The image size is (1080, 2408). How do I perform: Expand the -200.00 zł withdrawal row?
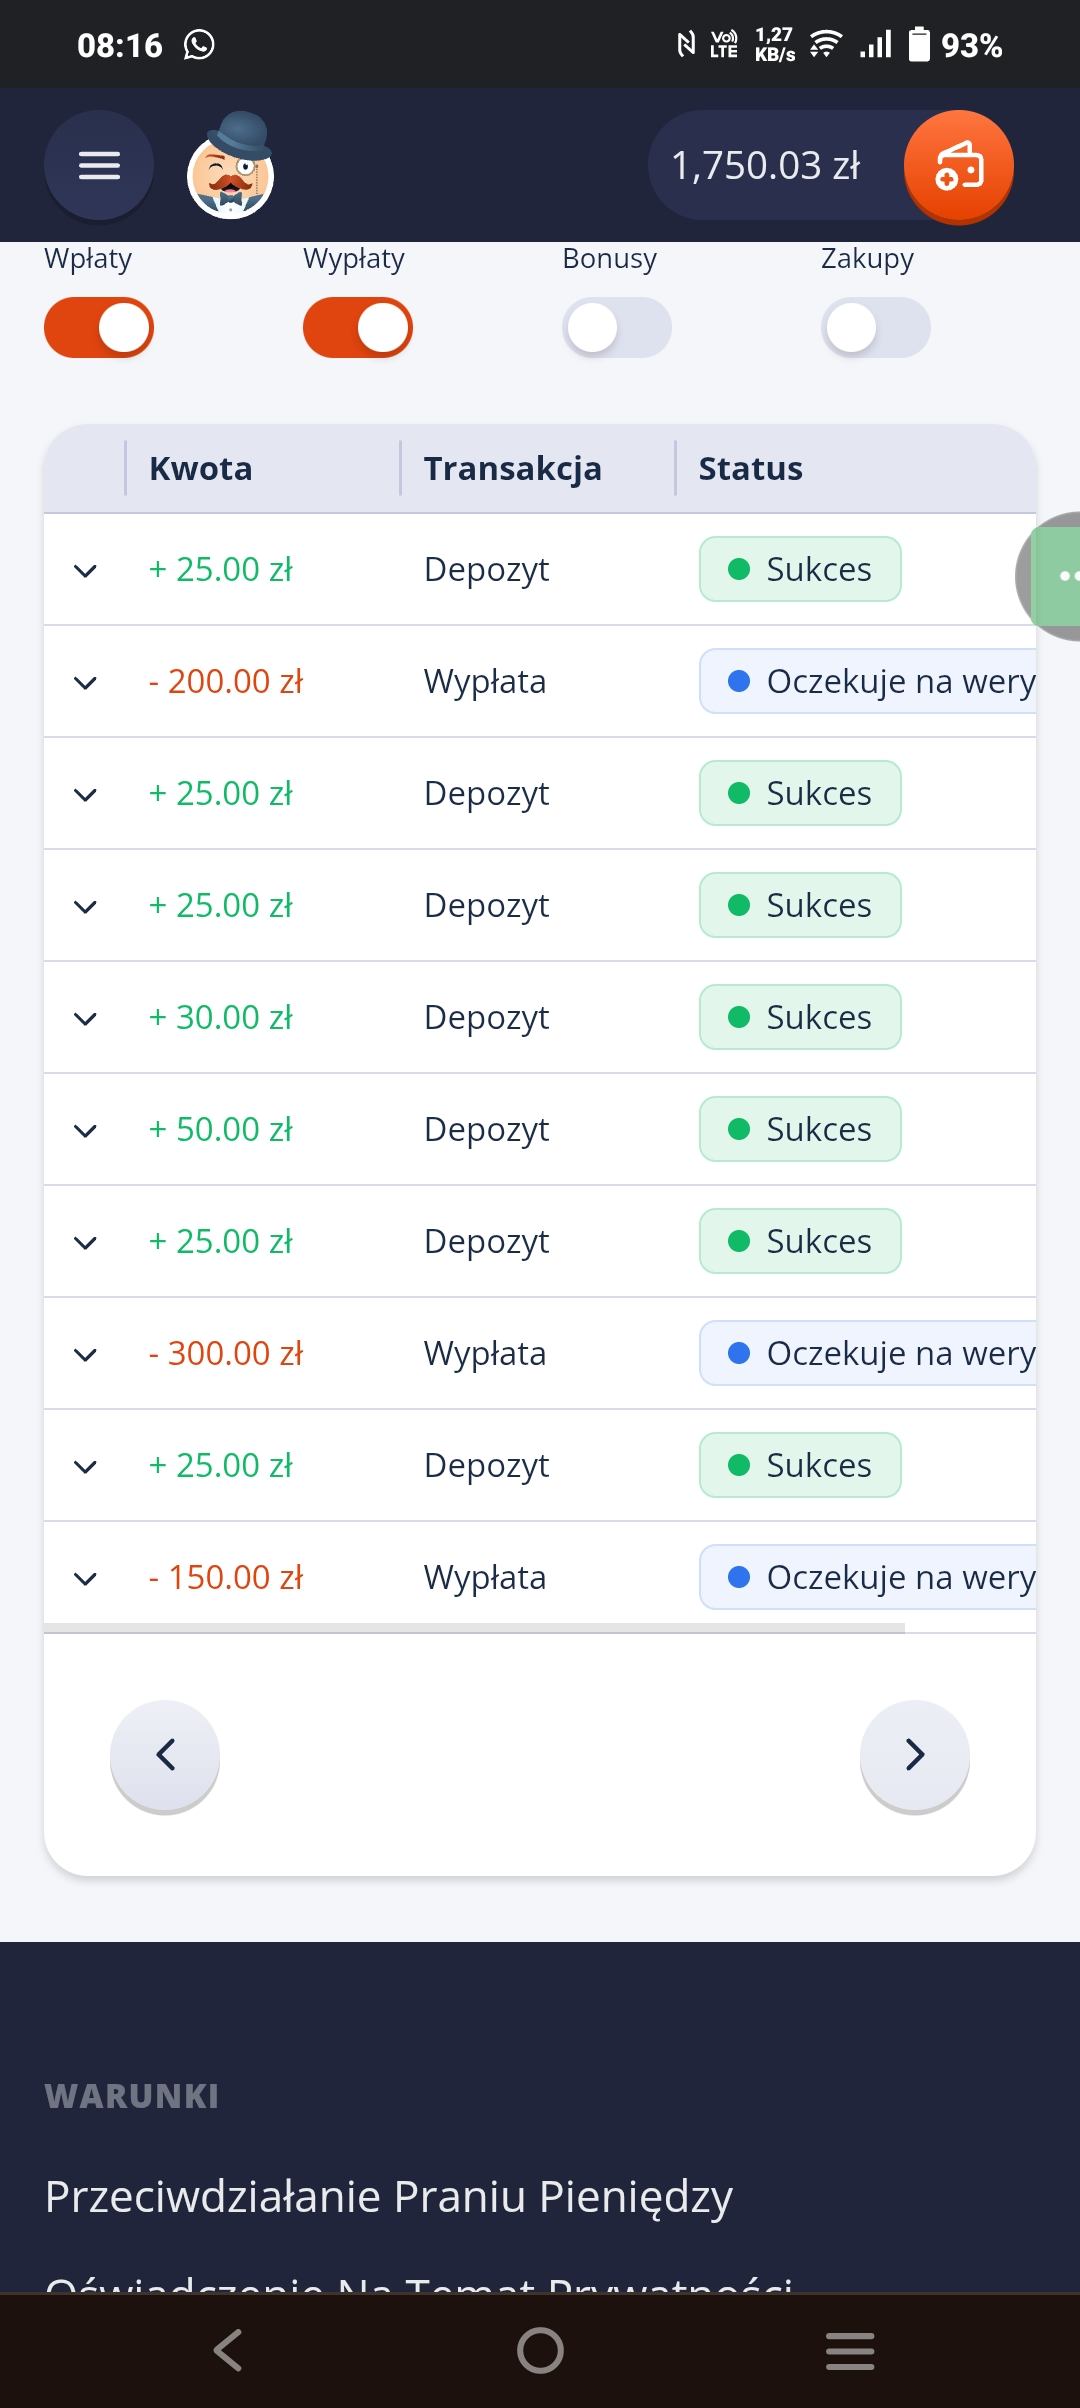tap(86, 683)
